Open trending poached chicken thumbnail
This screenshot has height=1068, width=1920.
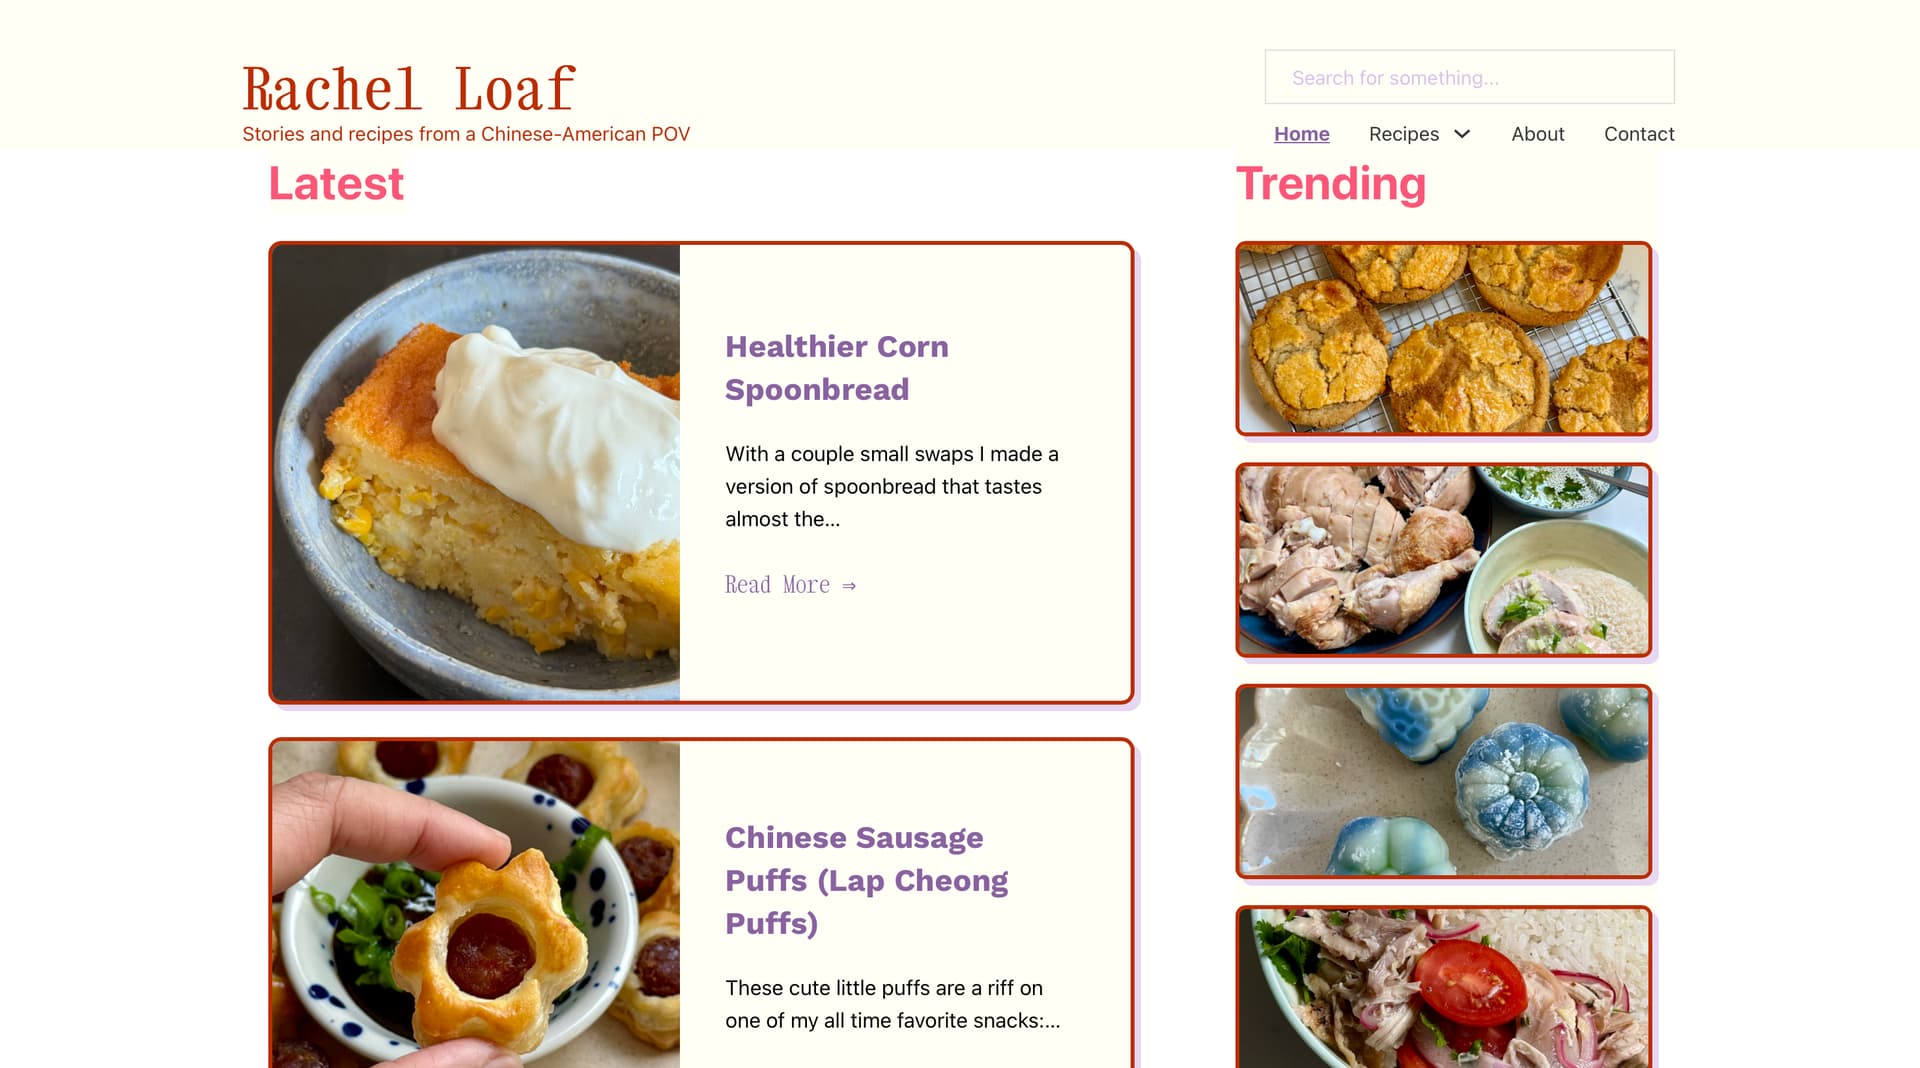1443,560
